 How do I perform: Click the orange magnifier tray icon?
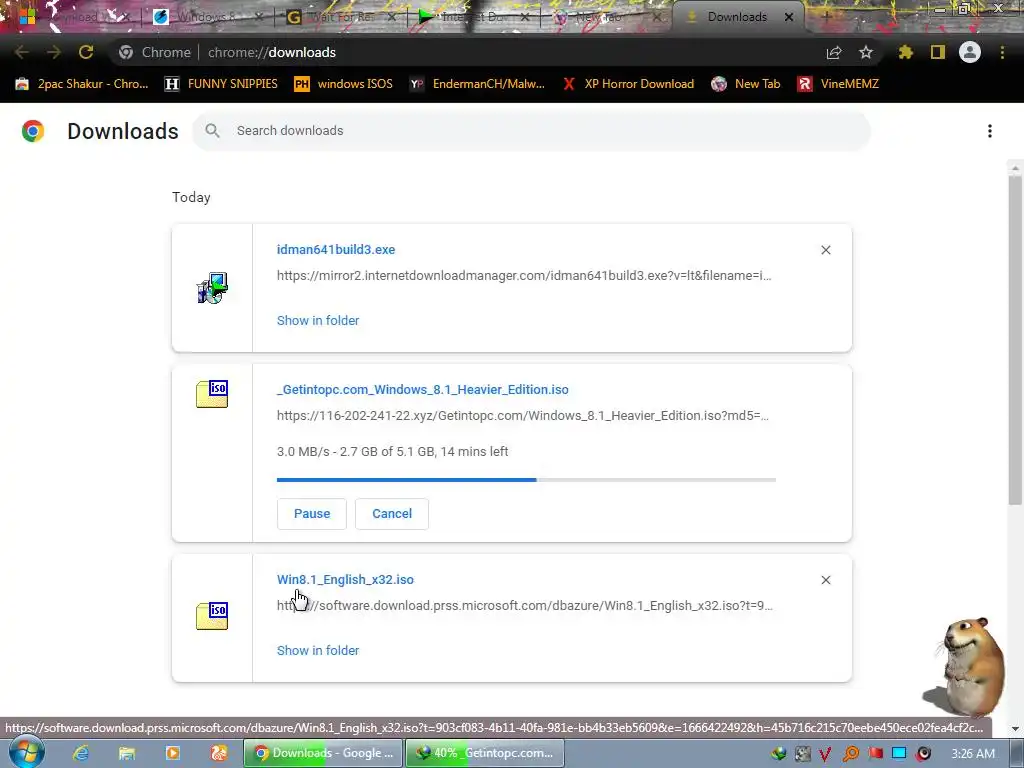pos(850,754)
